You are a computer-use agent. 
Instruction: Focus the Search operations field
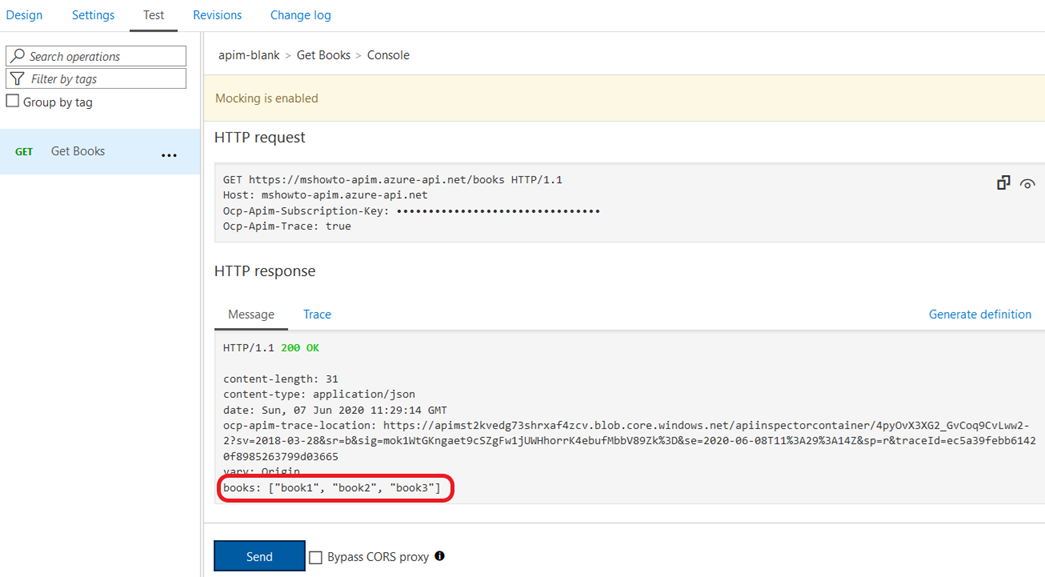tap(96, 56)
